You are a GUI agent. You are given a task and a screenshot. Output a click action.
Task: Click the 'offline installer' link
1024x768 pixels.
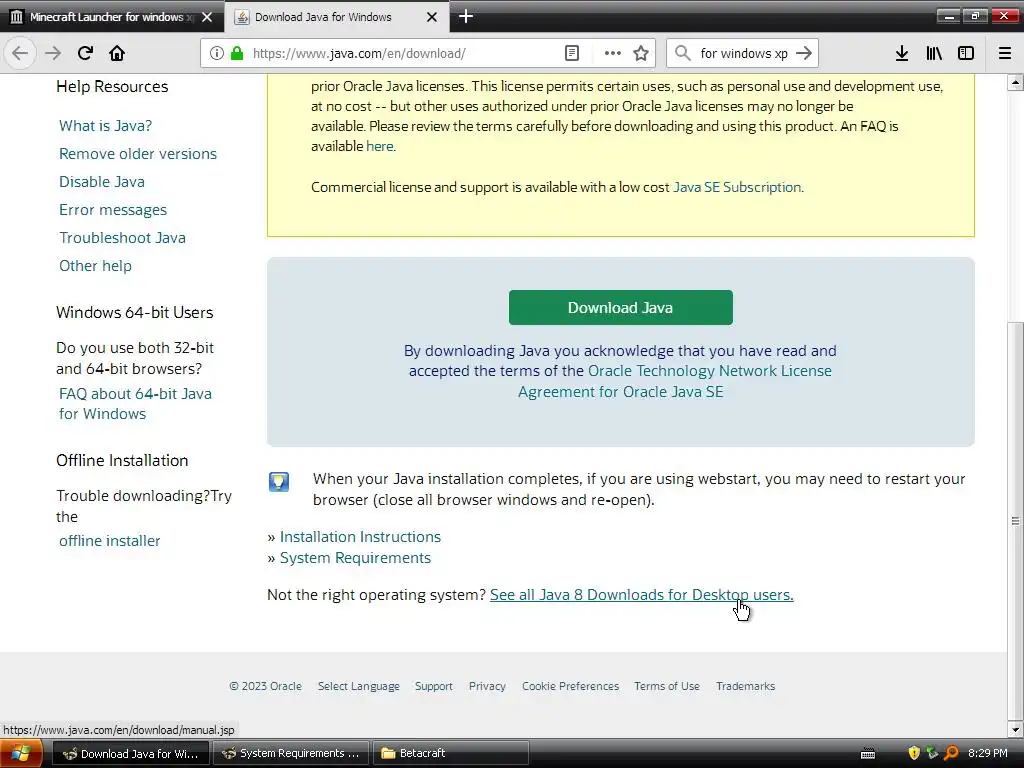coord(110,541)
